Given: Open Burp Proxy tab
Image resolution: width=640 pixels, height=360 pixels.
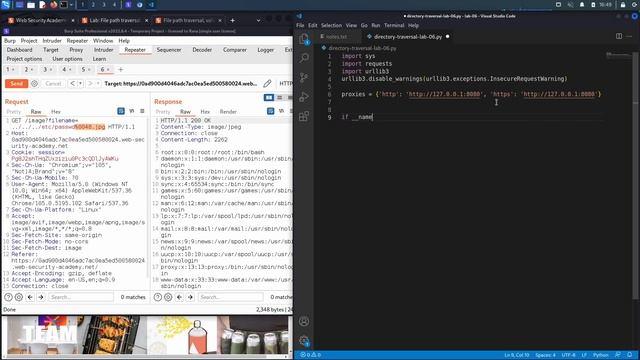Looking at the screenshot, I should 76,50.
